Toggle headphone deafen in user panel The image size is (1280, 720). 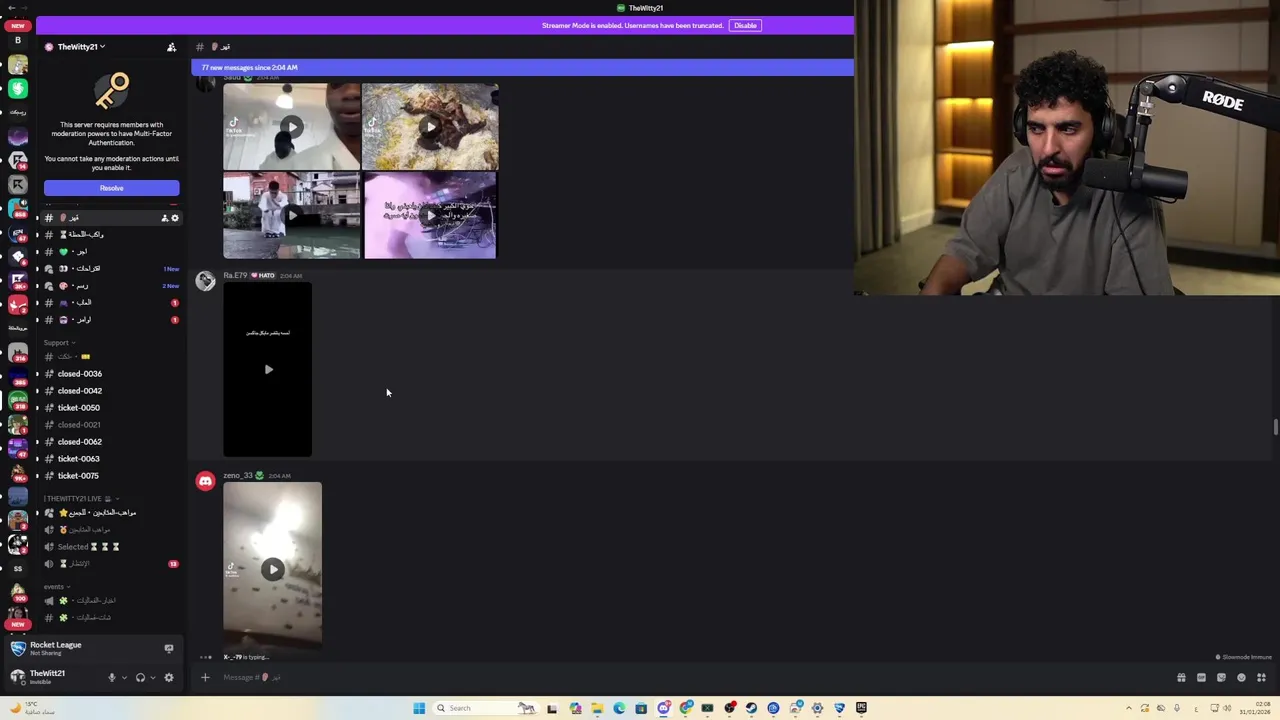(x=140, y=678)
